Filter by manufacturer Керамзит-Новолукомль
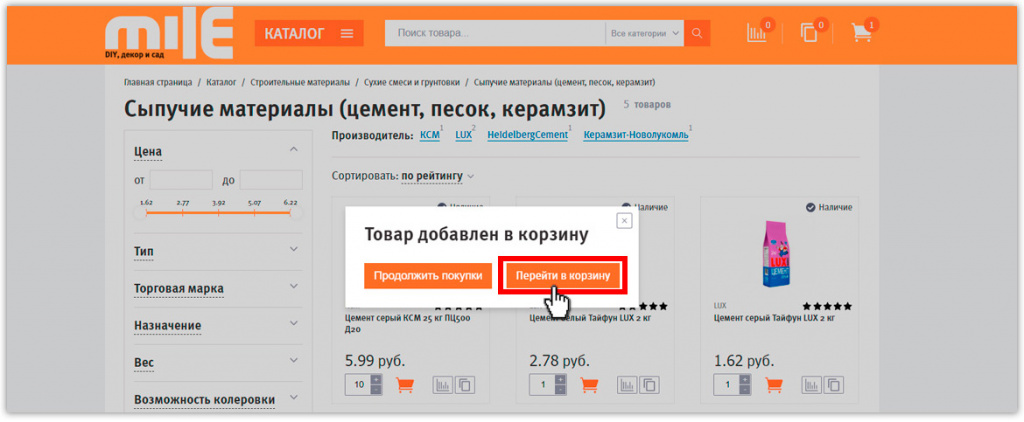The image size is (1024, 422). pos(635,135)
